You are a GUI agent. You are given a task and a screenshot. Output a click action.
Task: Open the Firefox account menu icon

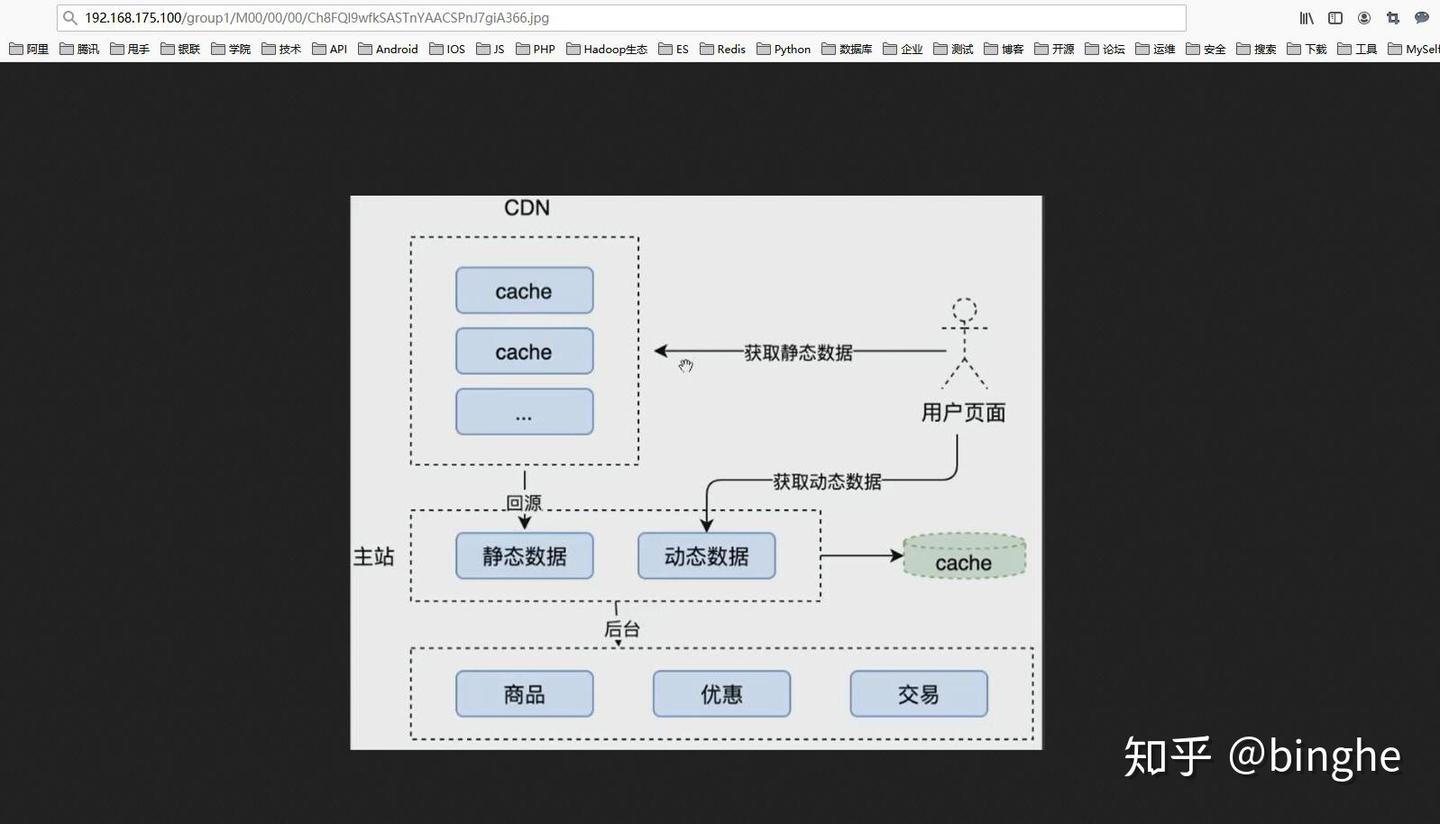pos(1364,18)
